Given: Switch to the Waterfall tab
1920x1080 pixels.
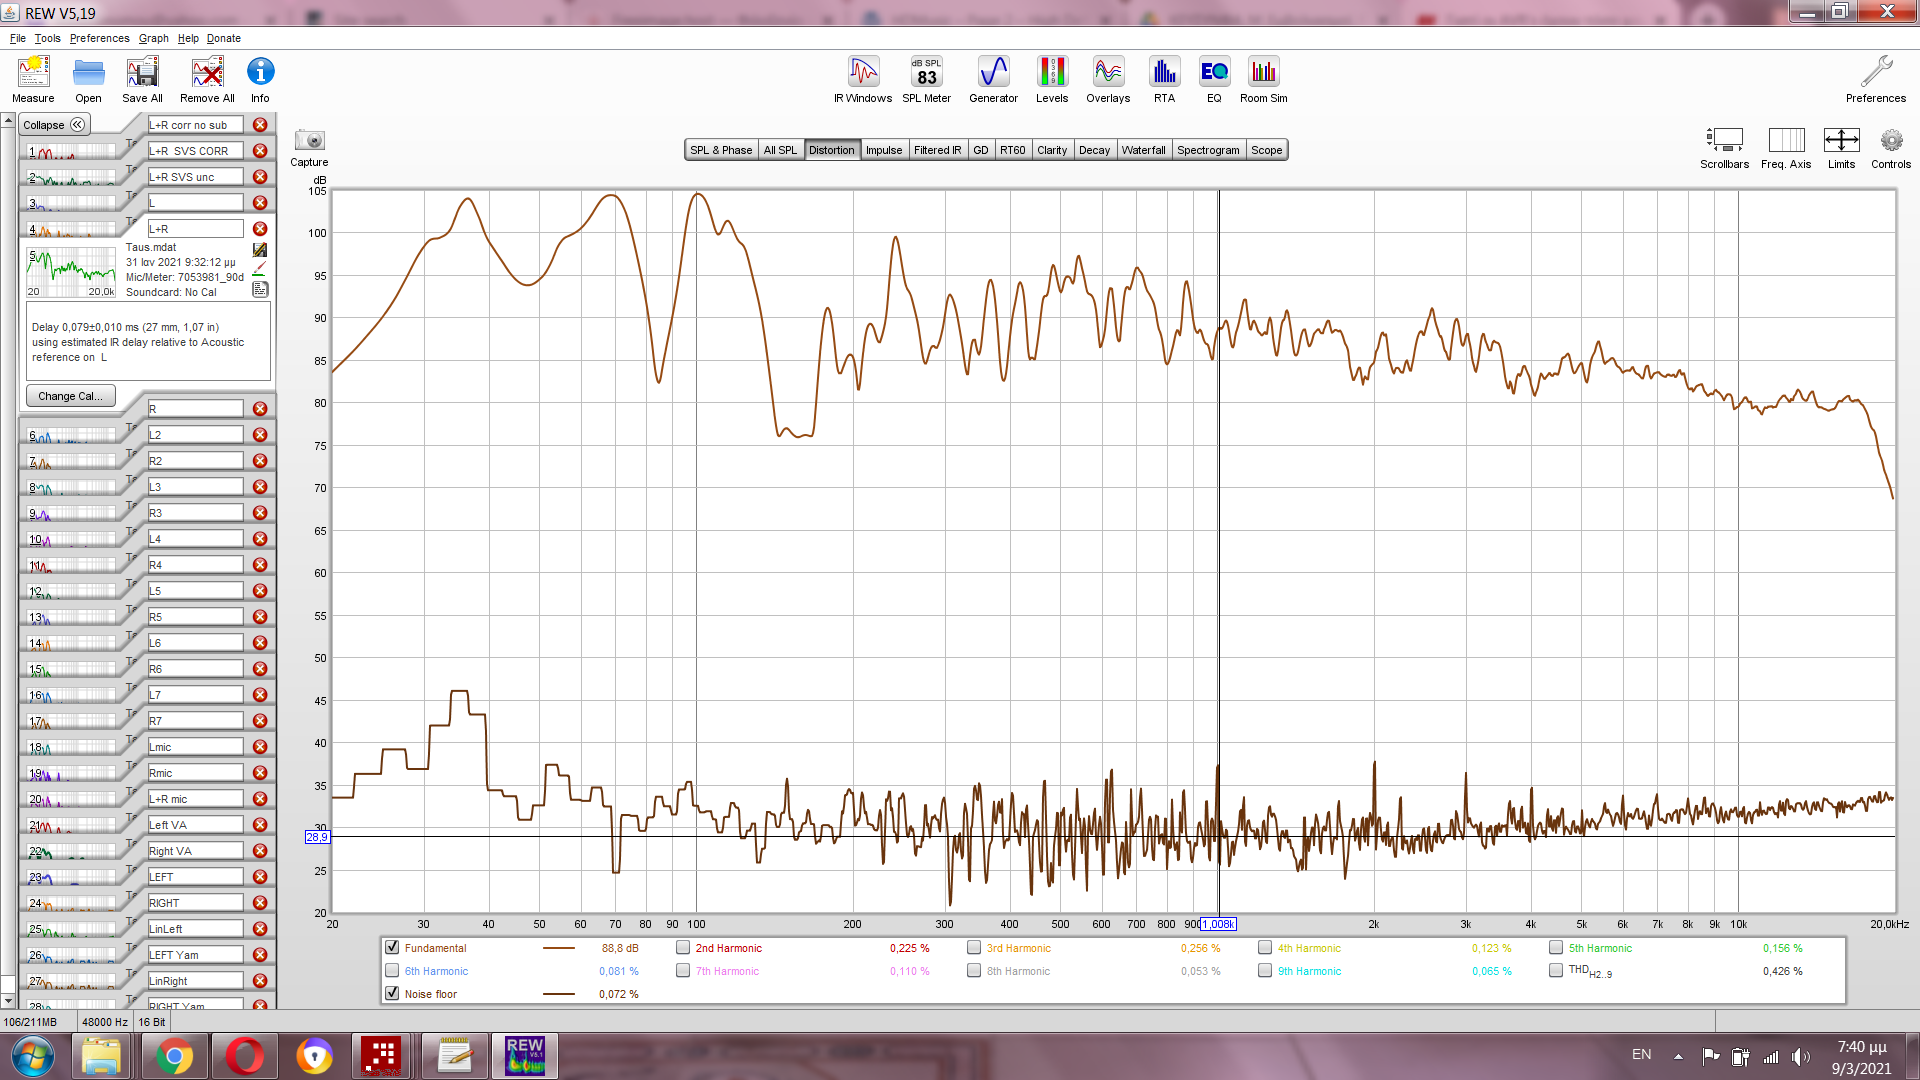Looking at the screenshot, I should (1143, 150).
